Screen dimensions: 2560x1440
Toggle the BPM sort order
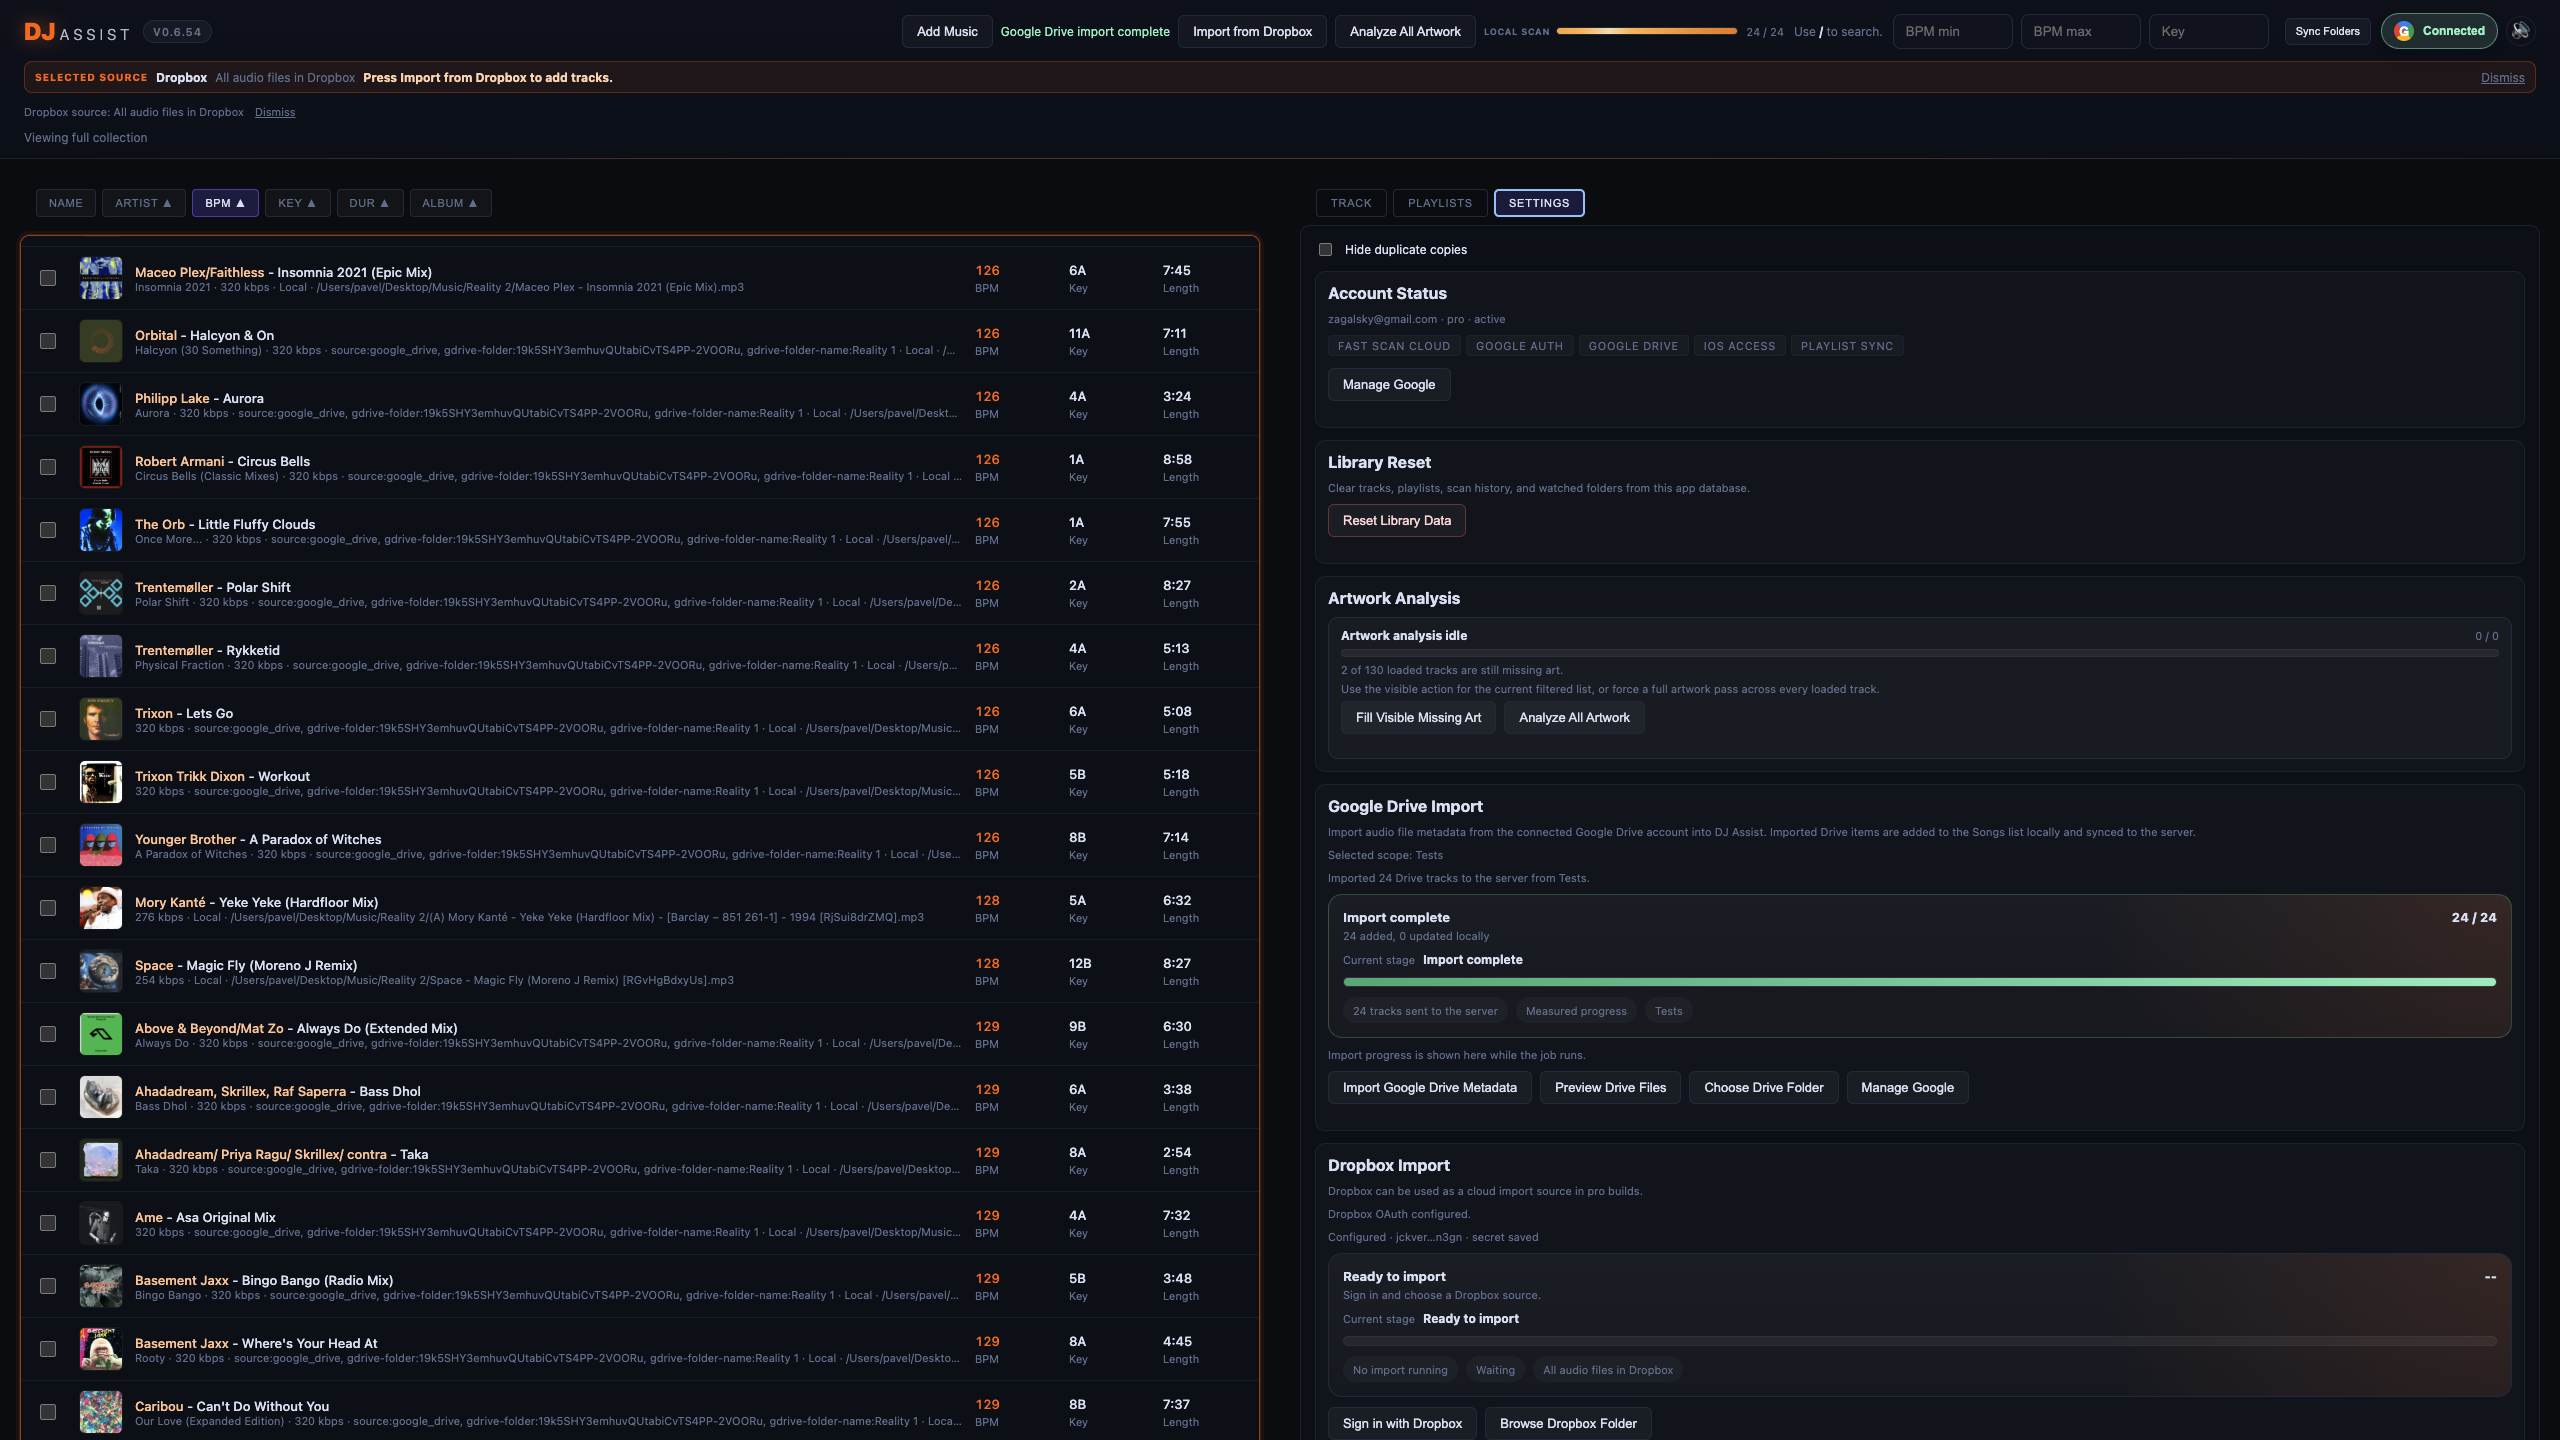[225, 203]
